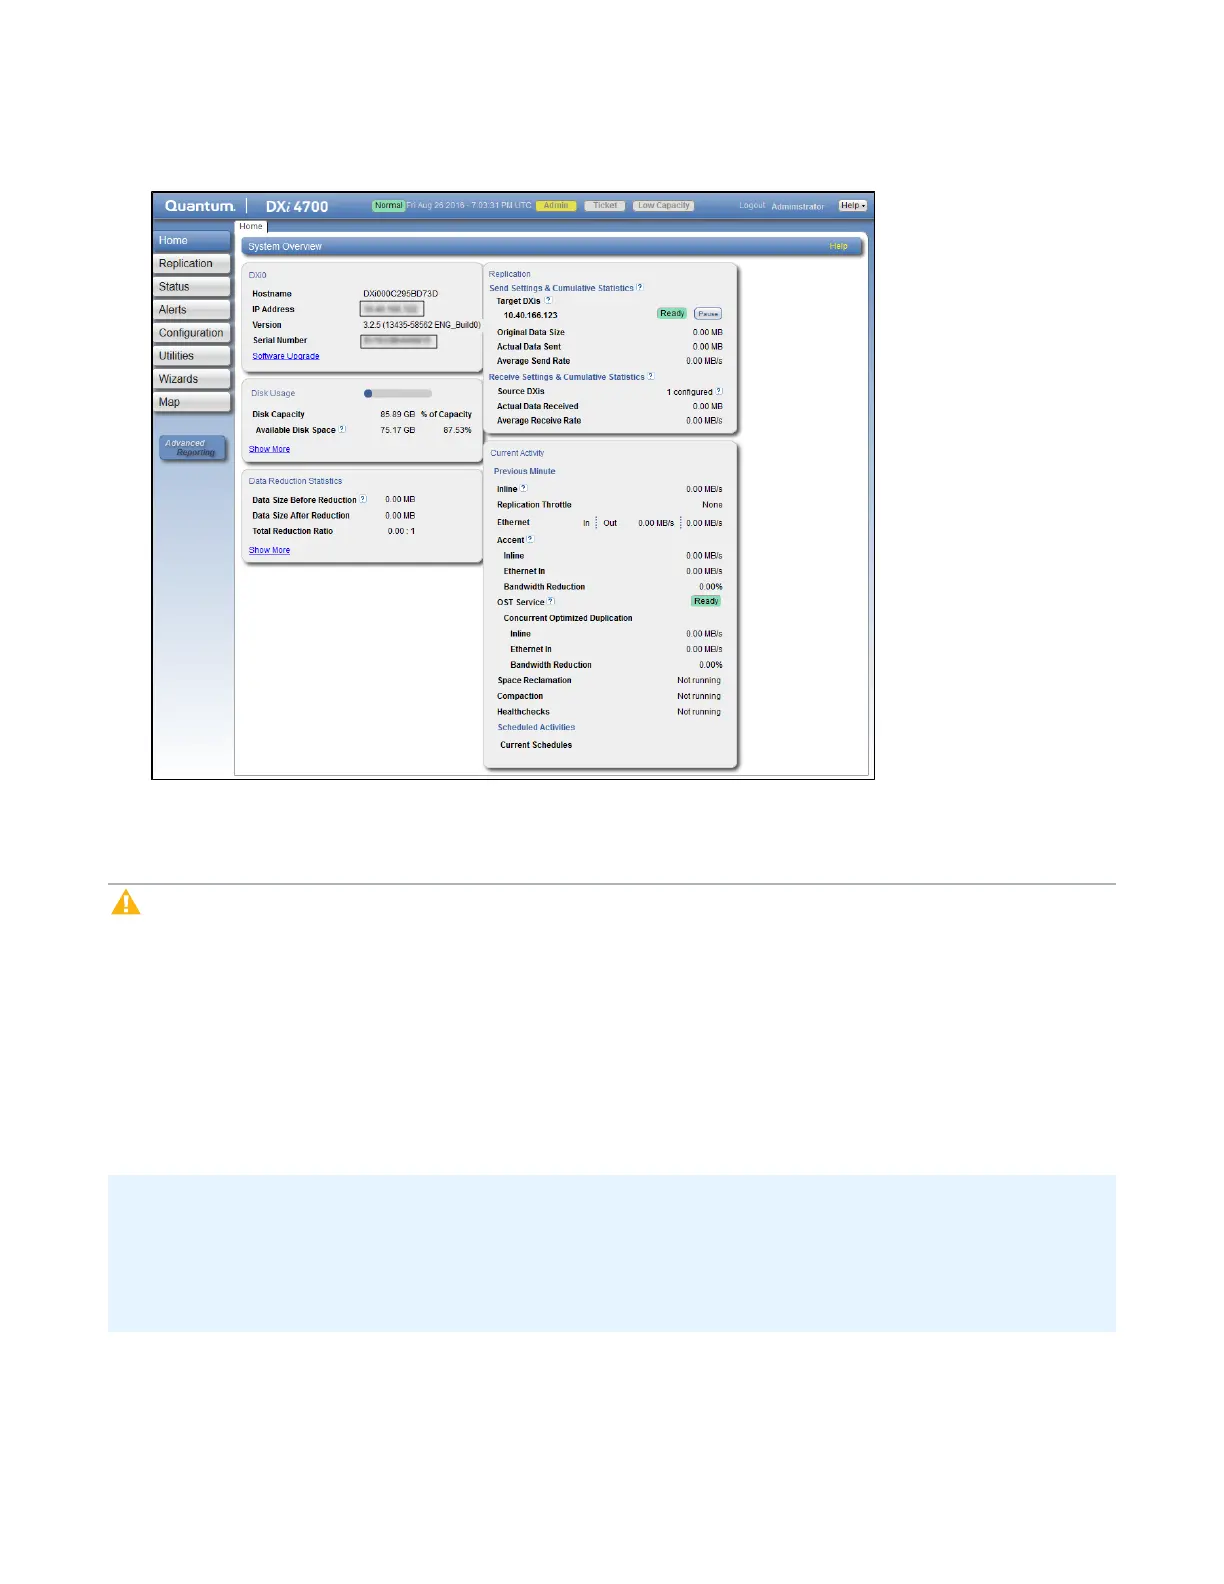The image size is (1224, 1584).
Task: Open the Map menu in the sidebar
Action: [x=192, y=402]
